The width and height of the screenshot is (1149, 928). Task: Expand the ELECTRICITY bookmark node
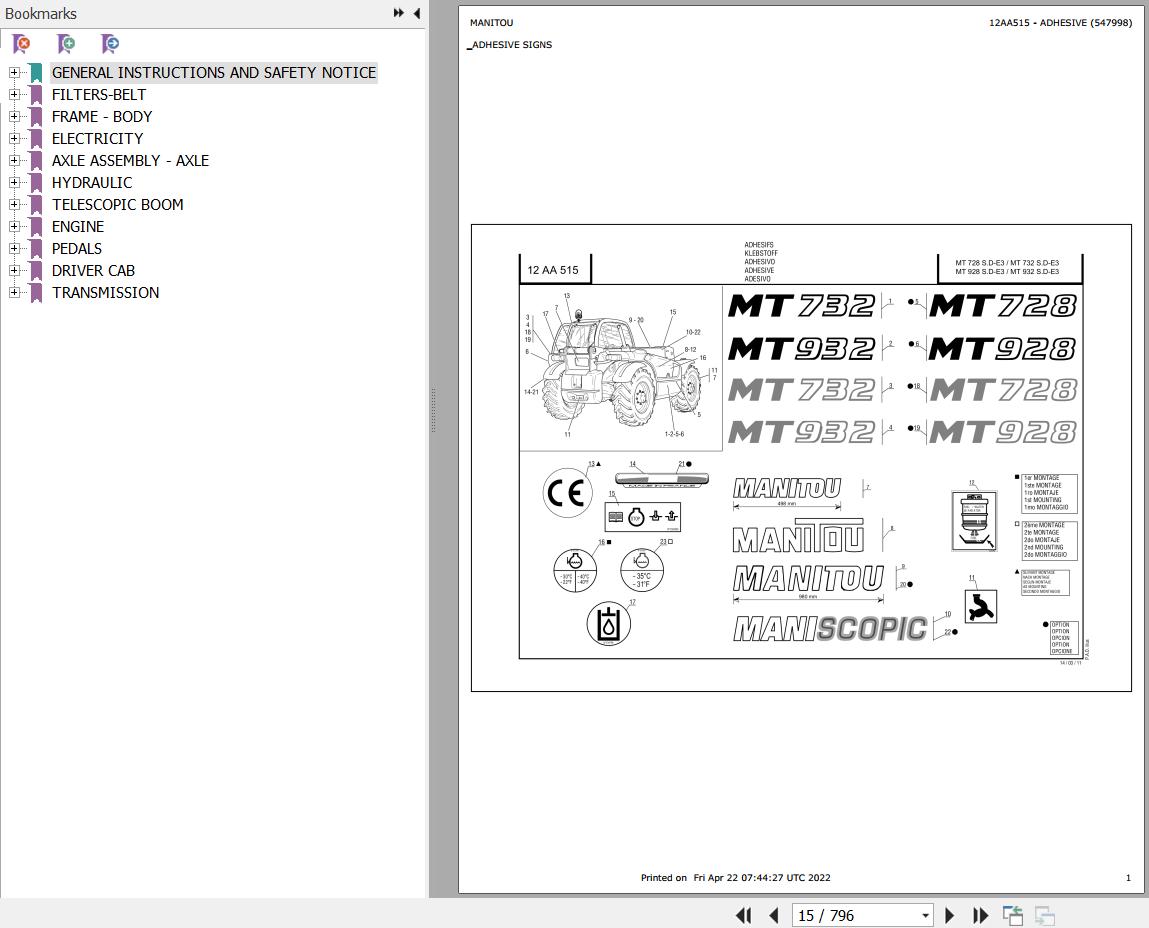click(14, 139)
